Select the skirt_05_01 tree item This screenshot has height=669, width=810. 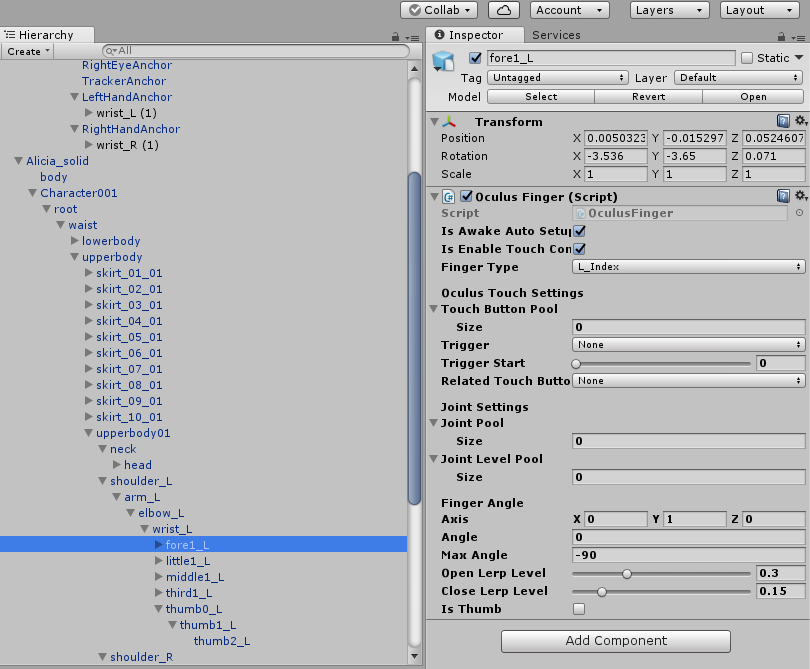129,337
